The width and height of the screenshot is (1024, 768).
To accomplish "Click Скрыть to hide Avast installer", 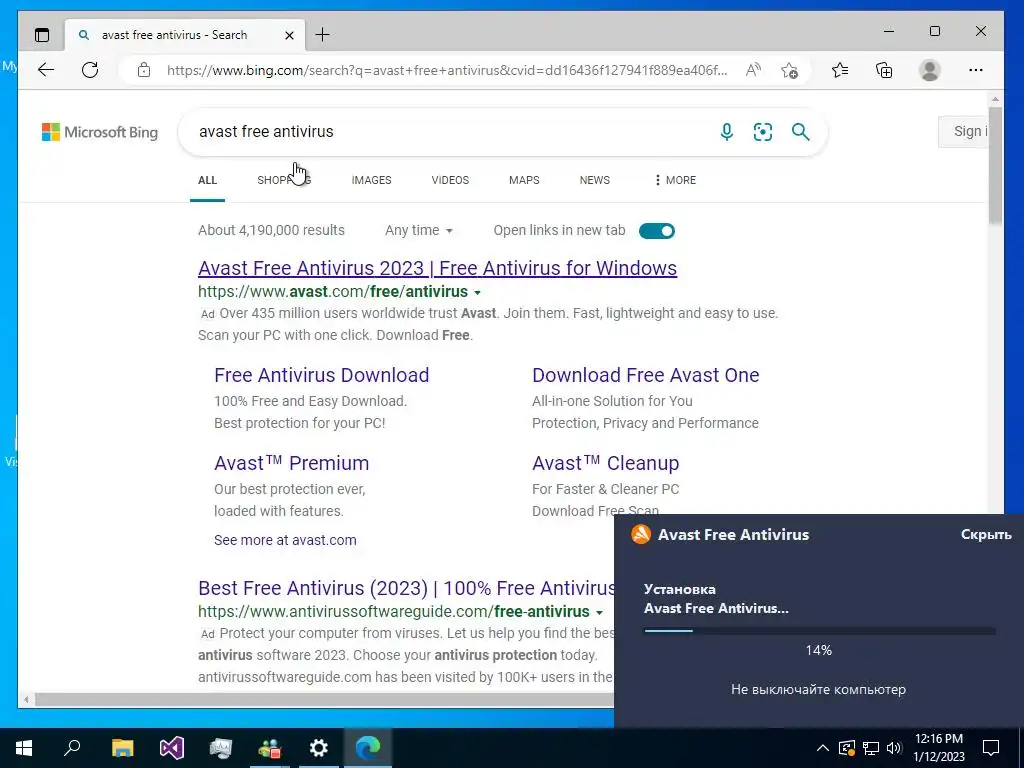I will coord(986,534).
